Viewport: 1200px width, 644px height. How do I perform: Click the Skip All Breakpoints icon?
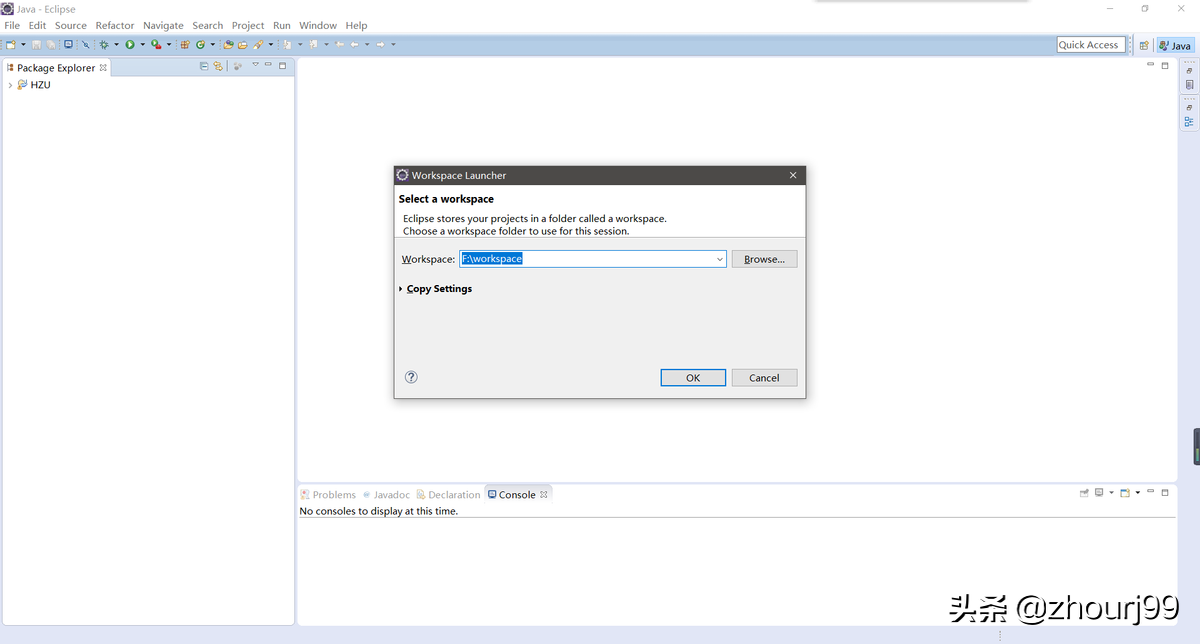pos(86,45)
